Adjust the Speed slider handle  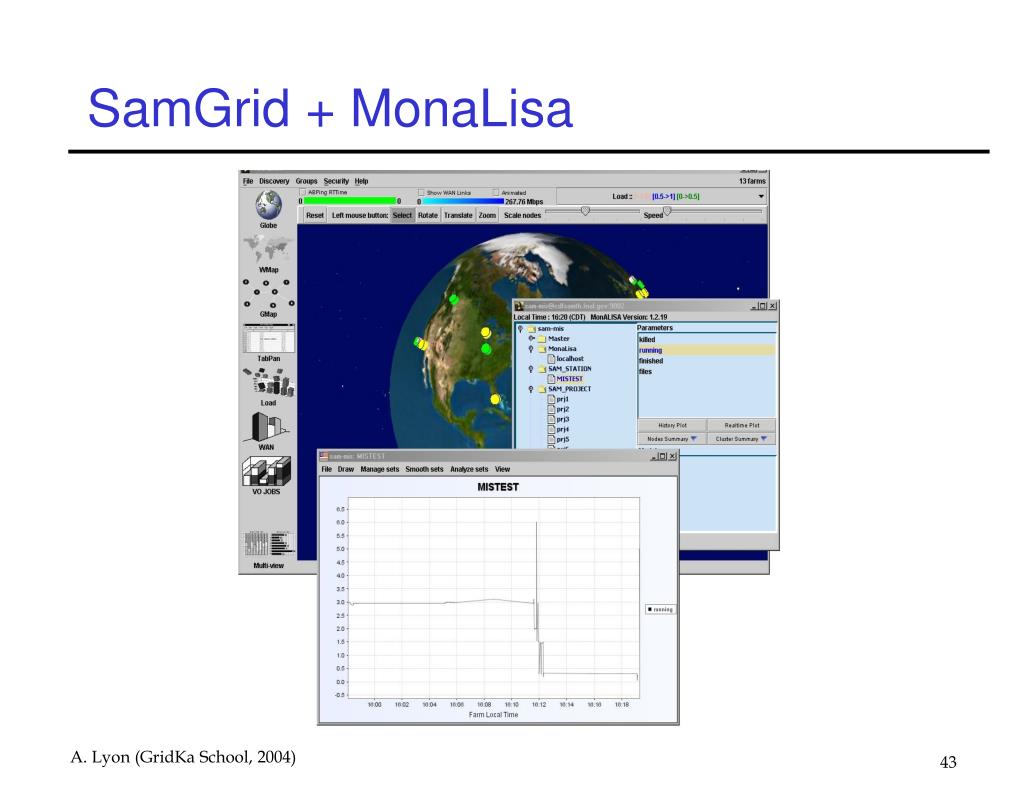pos(667,211)
